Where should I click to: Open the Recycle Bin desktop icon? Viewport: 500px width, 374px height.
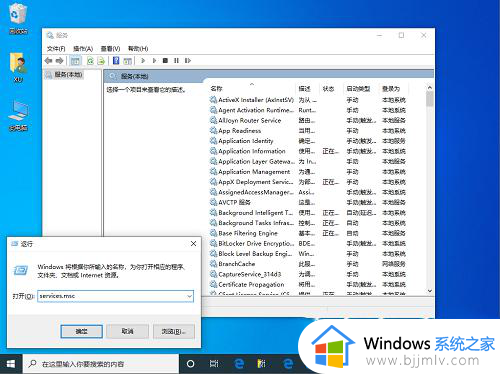pos(18,18)
